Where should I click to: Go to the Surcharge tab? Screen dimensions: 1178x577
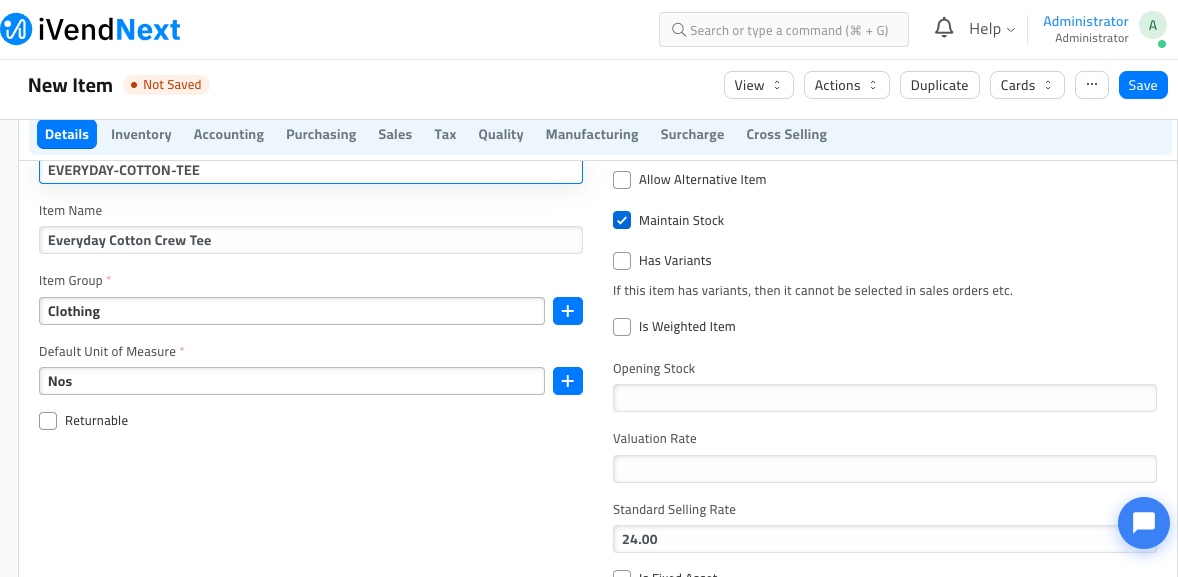click(692, 134)
